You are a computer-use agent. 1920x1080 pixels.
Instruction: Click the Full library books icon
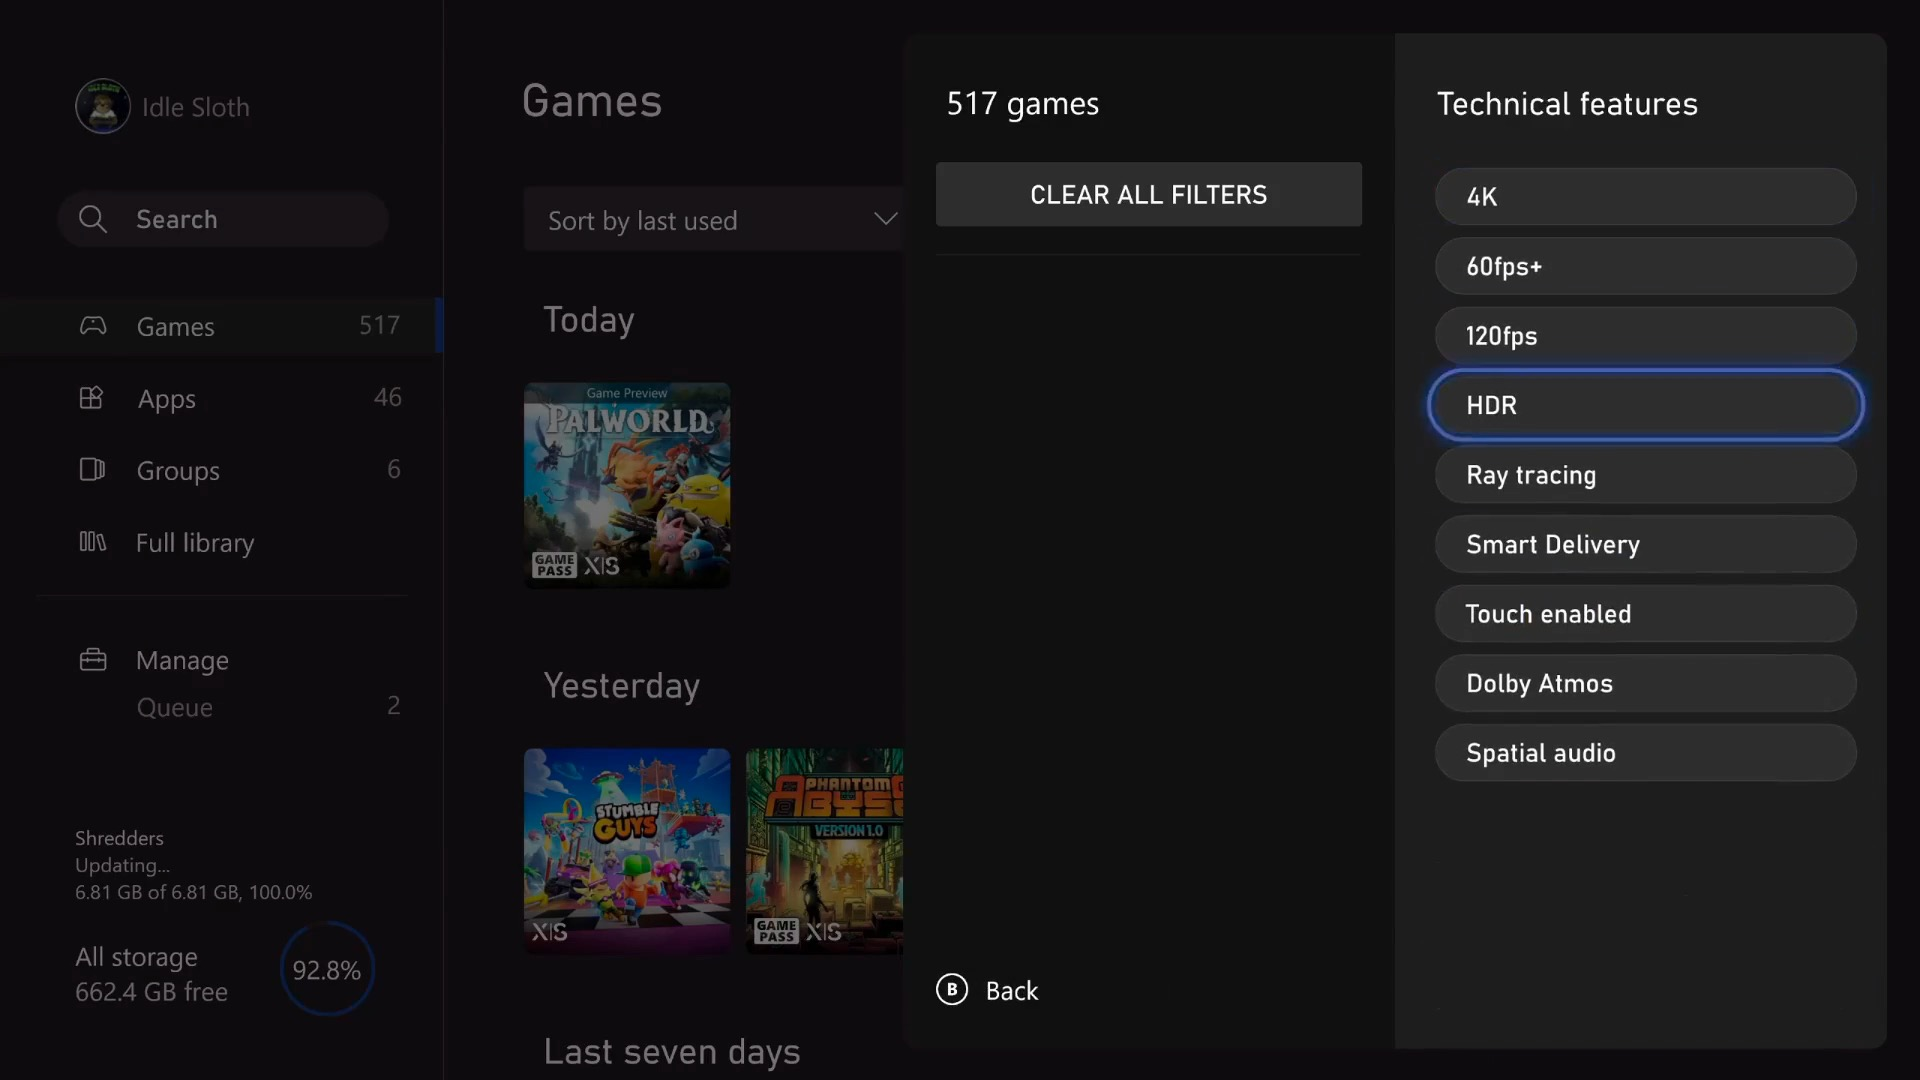pyautogui.click(x=92, y=542)
